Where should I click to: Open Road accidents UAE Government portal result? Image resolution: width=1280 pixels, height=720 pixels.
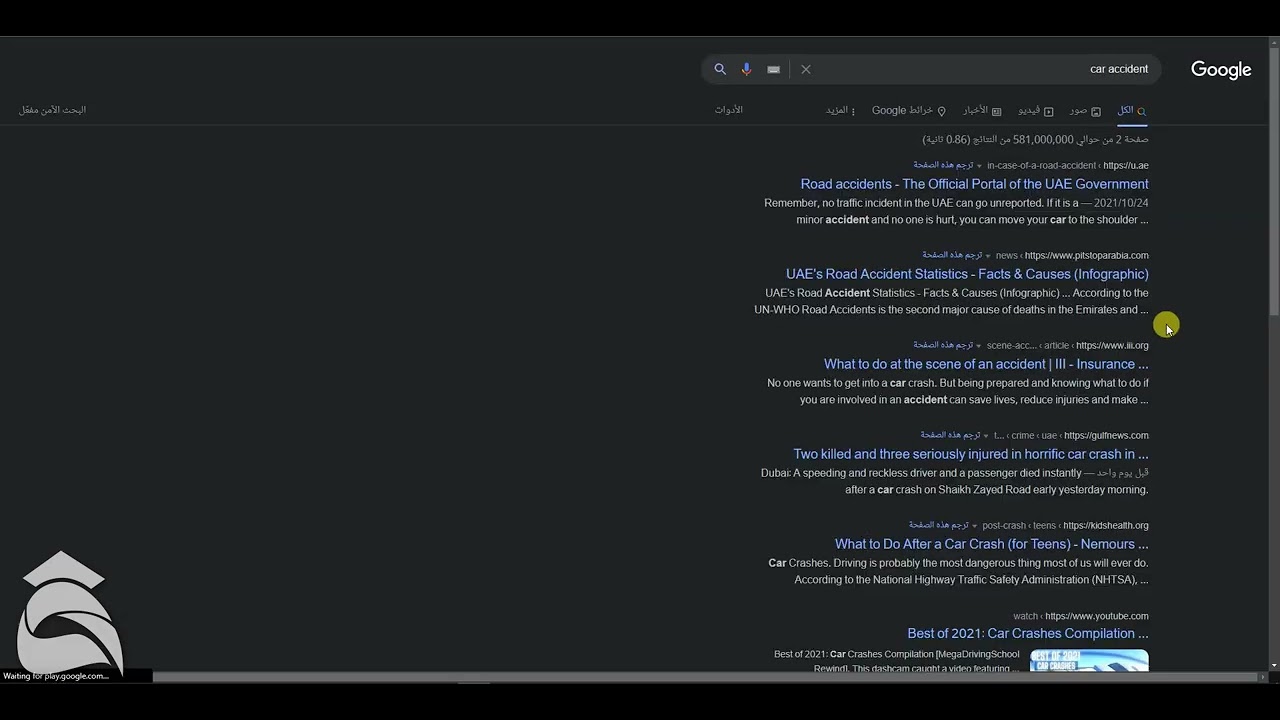(974, 184)
